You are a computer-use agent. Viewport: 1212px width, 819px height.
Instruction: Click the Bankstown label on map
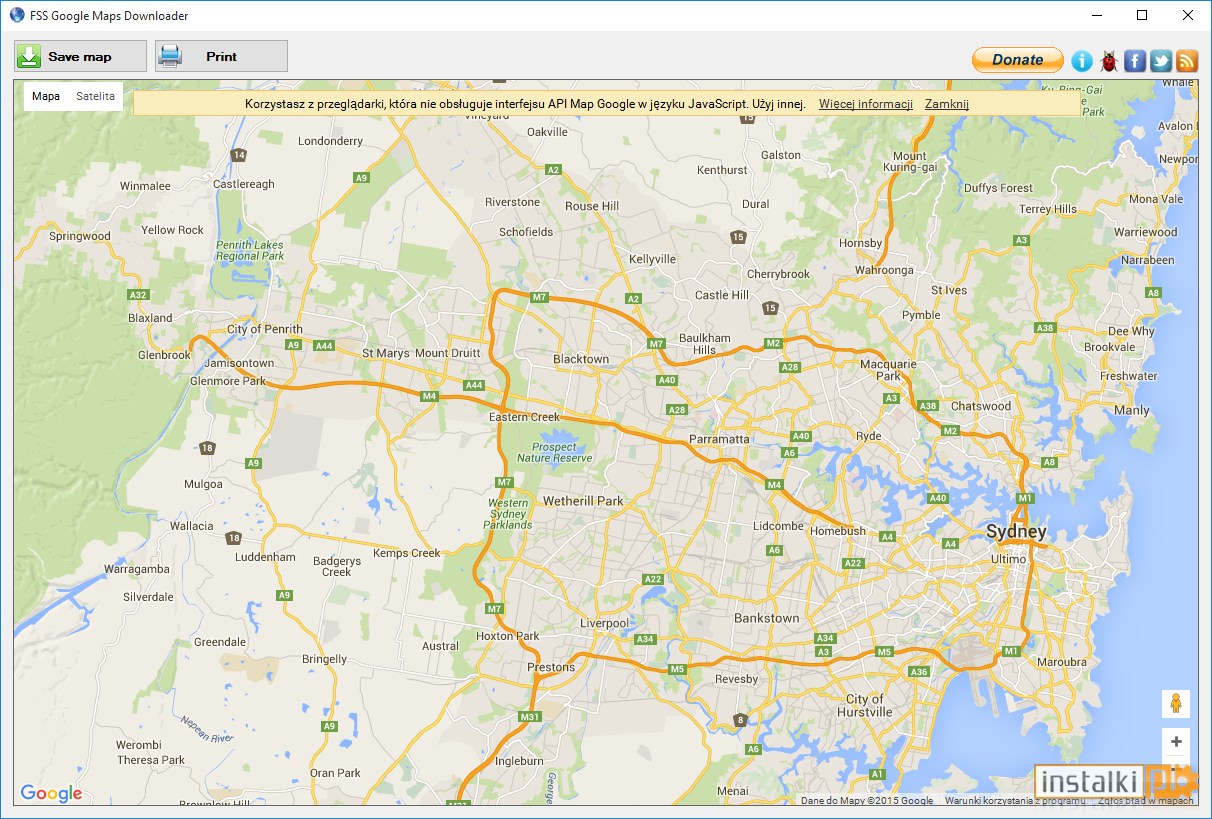767,618
